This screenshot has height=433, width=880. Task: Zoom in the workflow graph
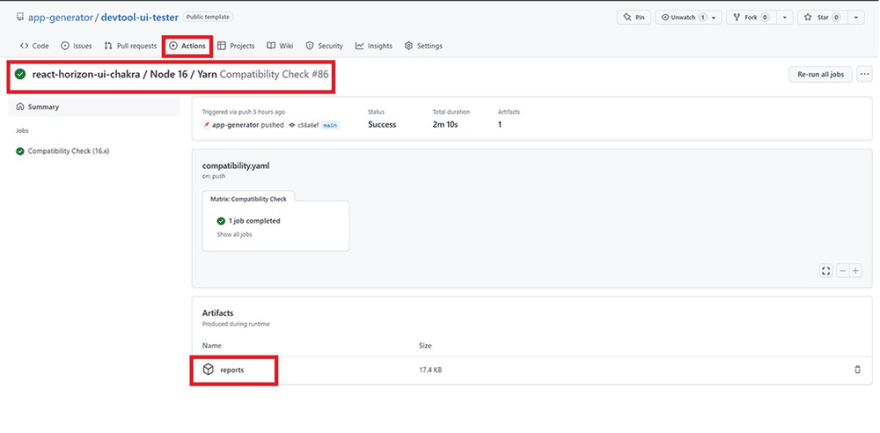point(855,271)
